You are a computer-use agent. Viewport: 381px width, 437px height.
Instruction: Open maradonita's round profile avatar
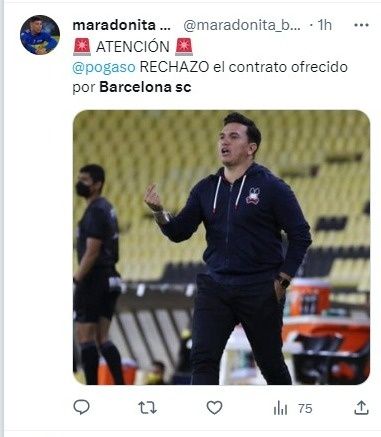tap(40, 35)
